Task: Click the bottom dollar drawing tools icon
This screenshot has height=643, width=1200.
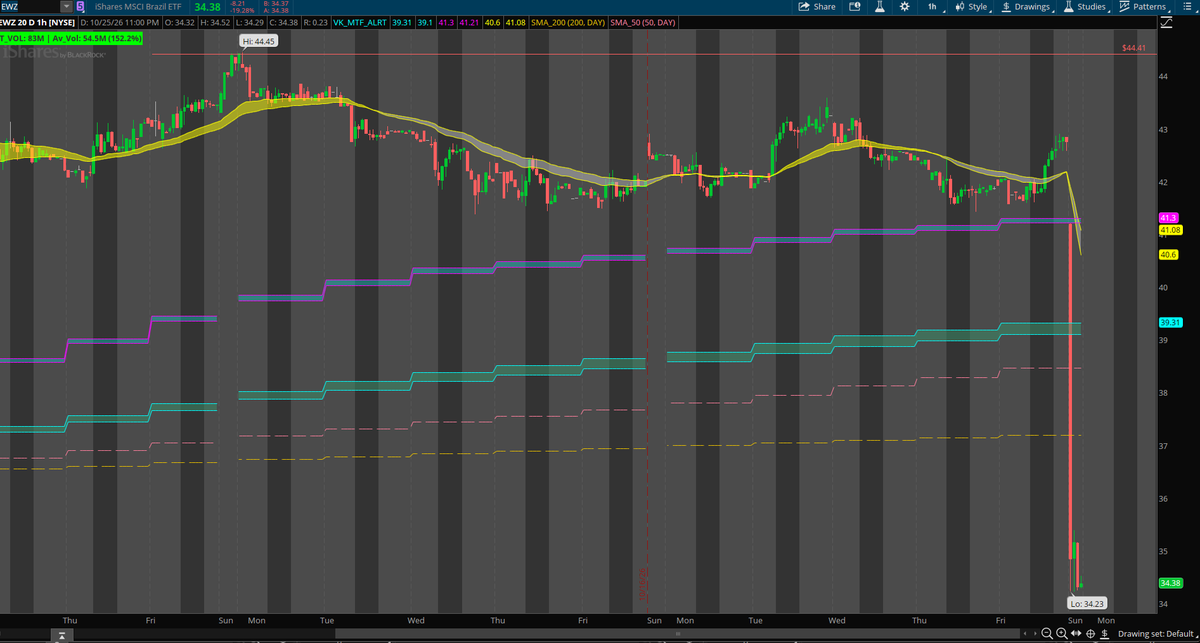Action: (x=1104, y=634)
